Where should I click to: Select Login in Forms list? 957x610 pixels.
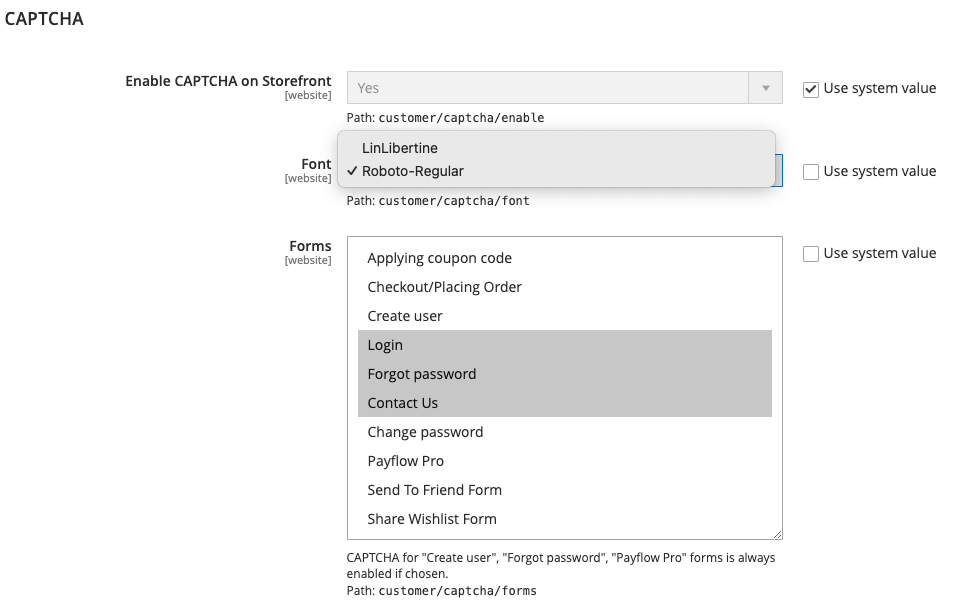[565, 345]
